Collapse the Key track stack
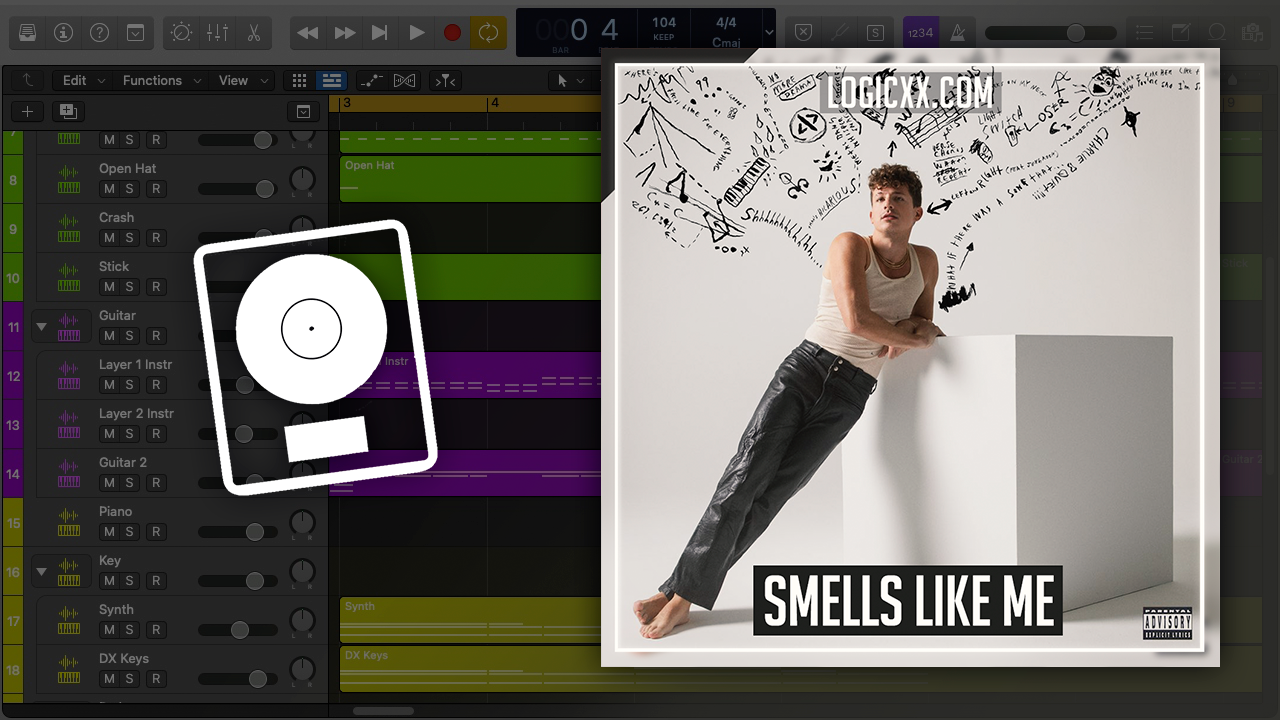Viewport: 1280px width, 720px height. pyautogui.click(x=41, y=572)
